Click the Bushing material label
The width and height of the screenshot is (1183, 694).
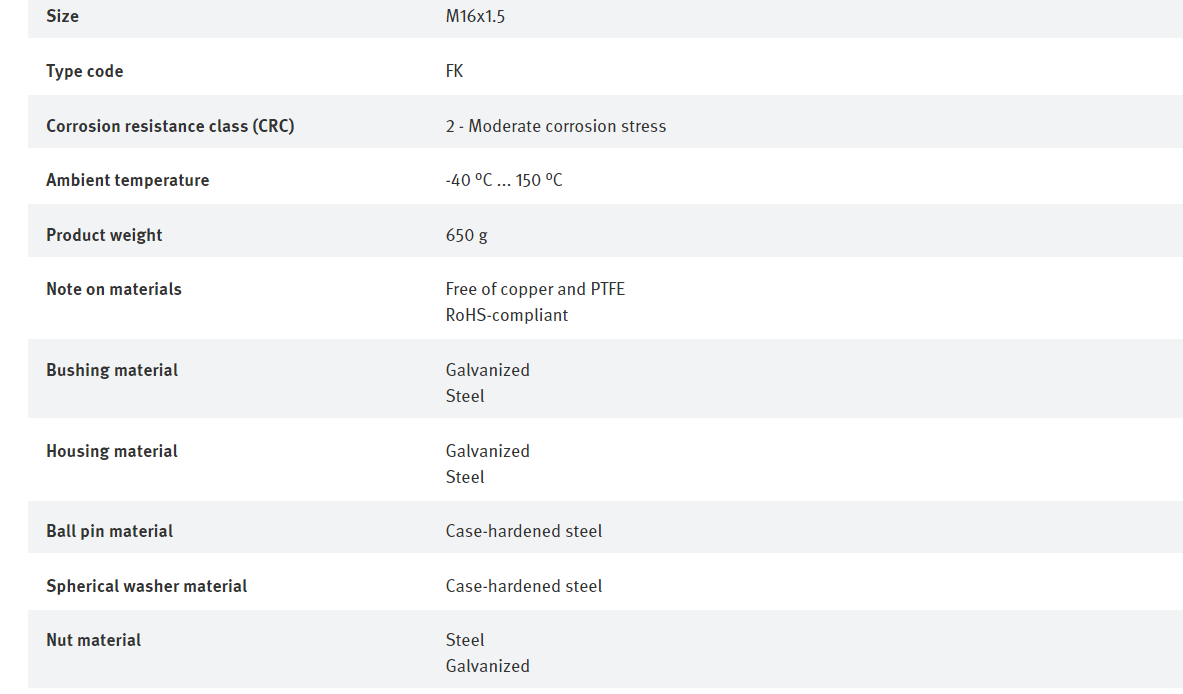pyautogui.click(x=112, y=370)
